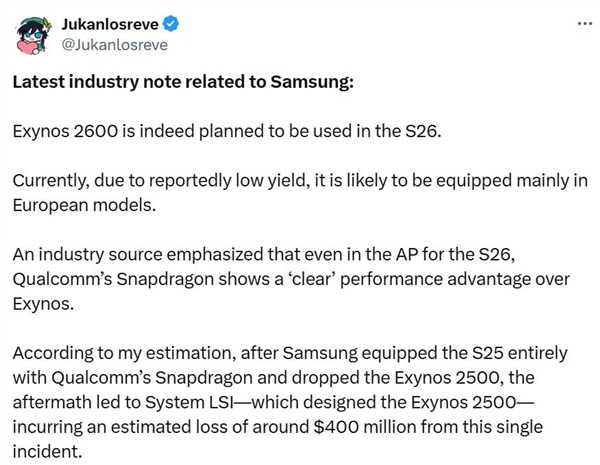600x465 pixels.
Task: Click the bold Jukanlosreve display name
Action: pos(110,24)
